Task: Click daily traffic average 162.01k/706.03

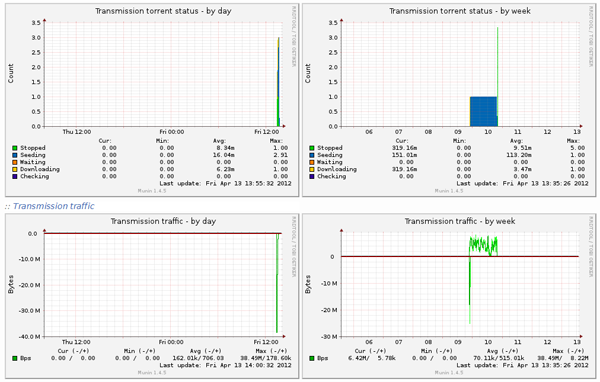Action: [198, 358]
